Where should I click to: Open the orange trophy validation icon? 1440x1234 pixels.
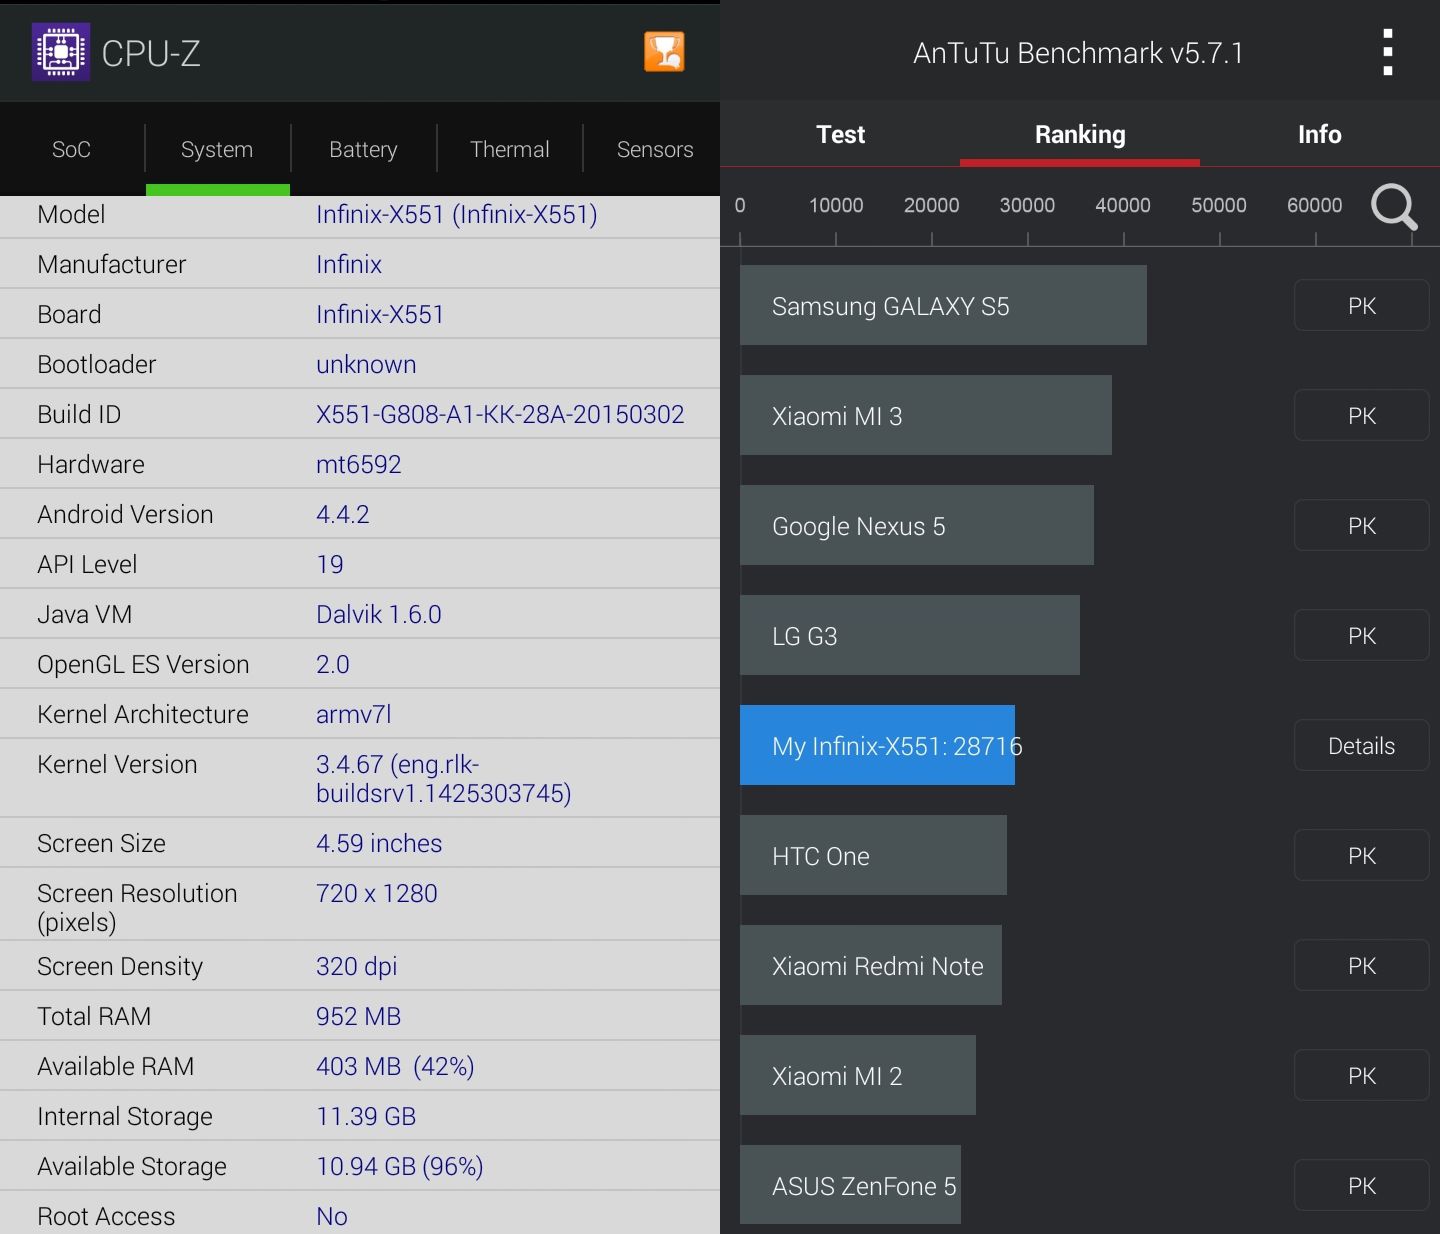(664, 52)
